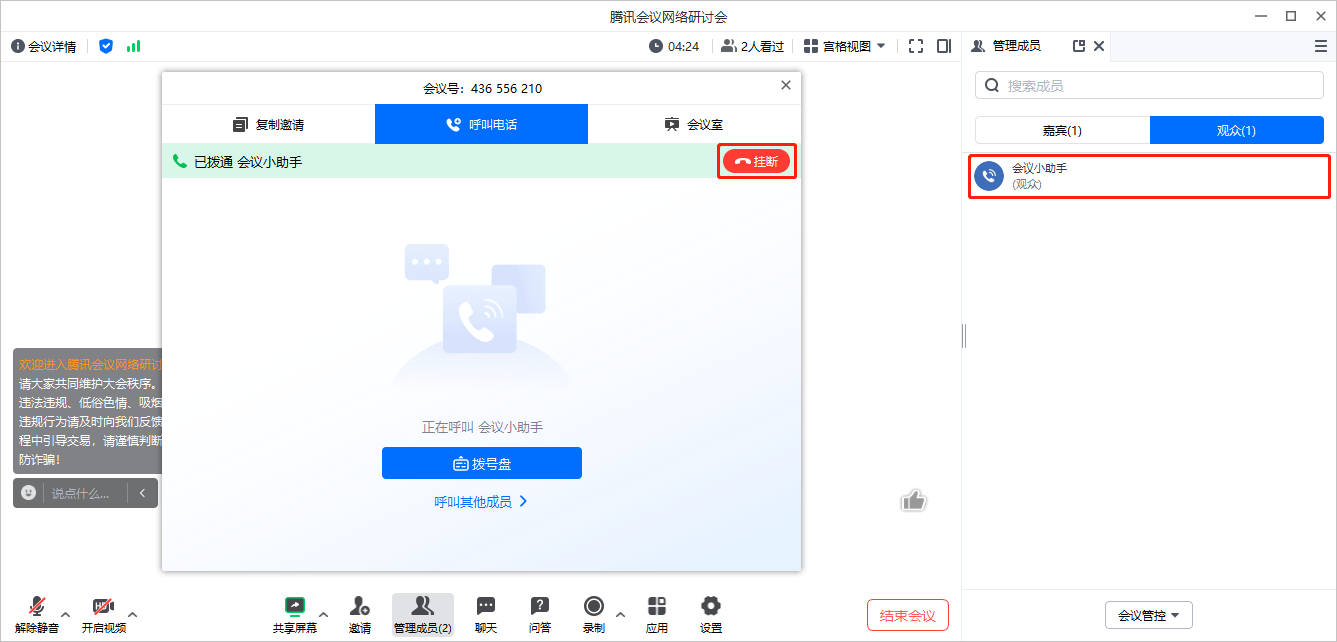Open the 问答 Q&A panel
The image size is (1337, 642).
point(540,614)
